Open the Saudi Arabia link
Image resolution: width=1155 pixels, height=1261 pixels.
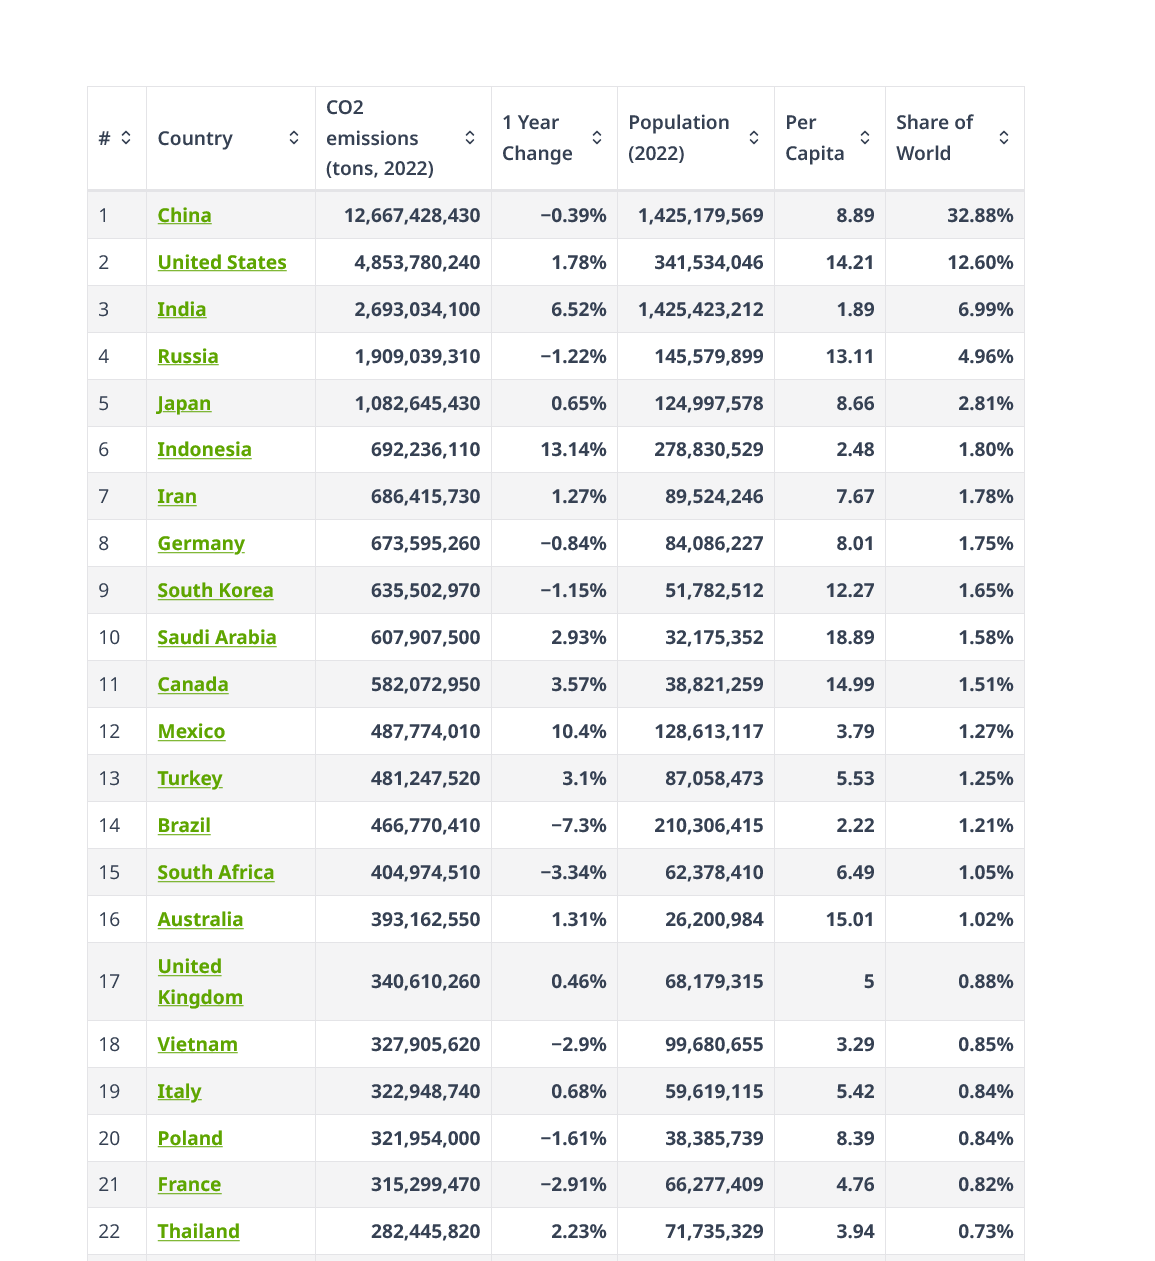[216, 637]
